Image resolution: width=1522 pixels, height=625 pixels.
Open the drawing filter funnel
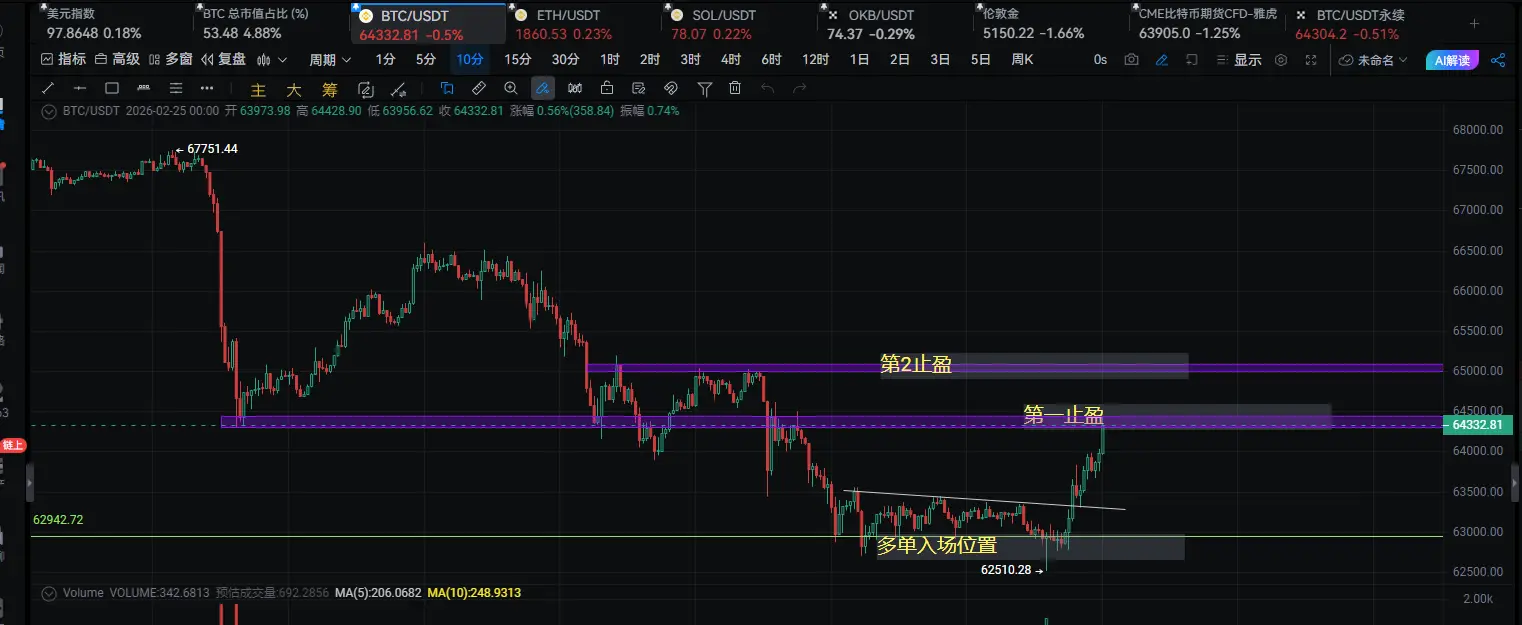pyautogui.click(x=704, y=88)
